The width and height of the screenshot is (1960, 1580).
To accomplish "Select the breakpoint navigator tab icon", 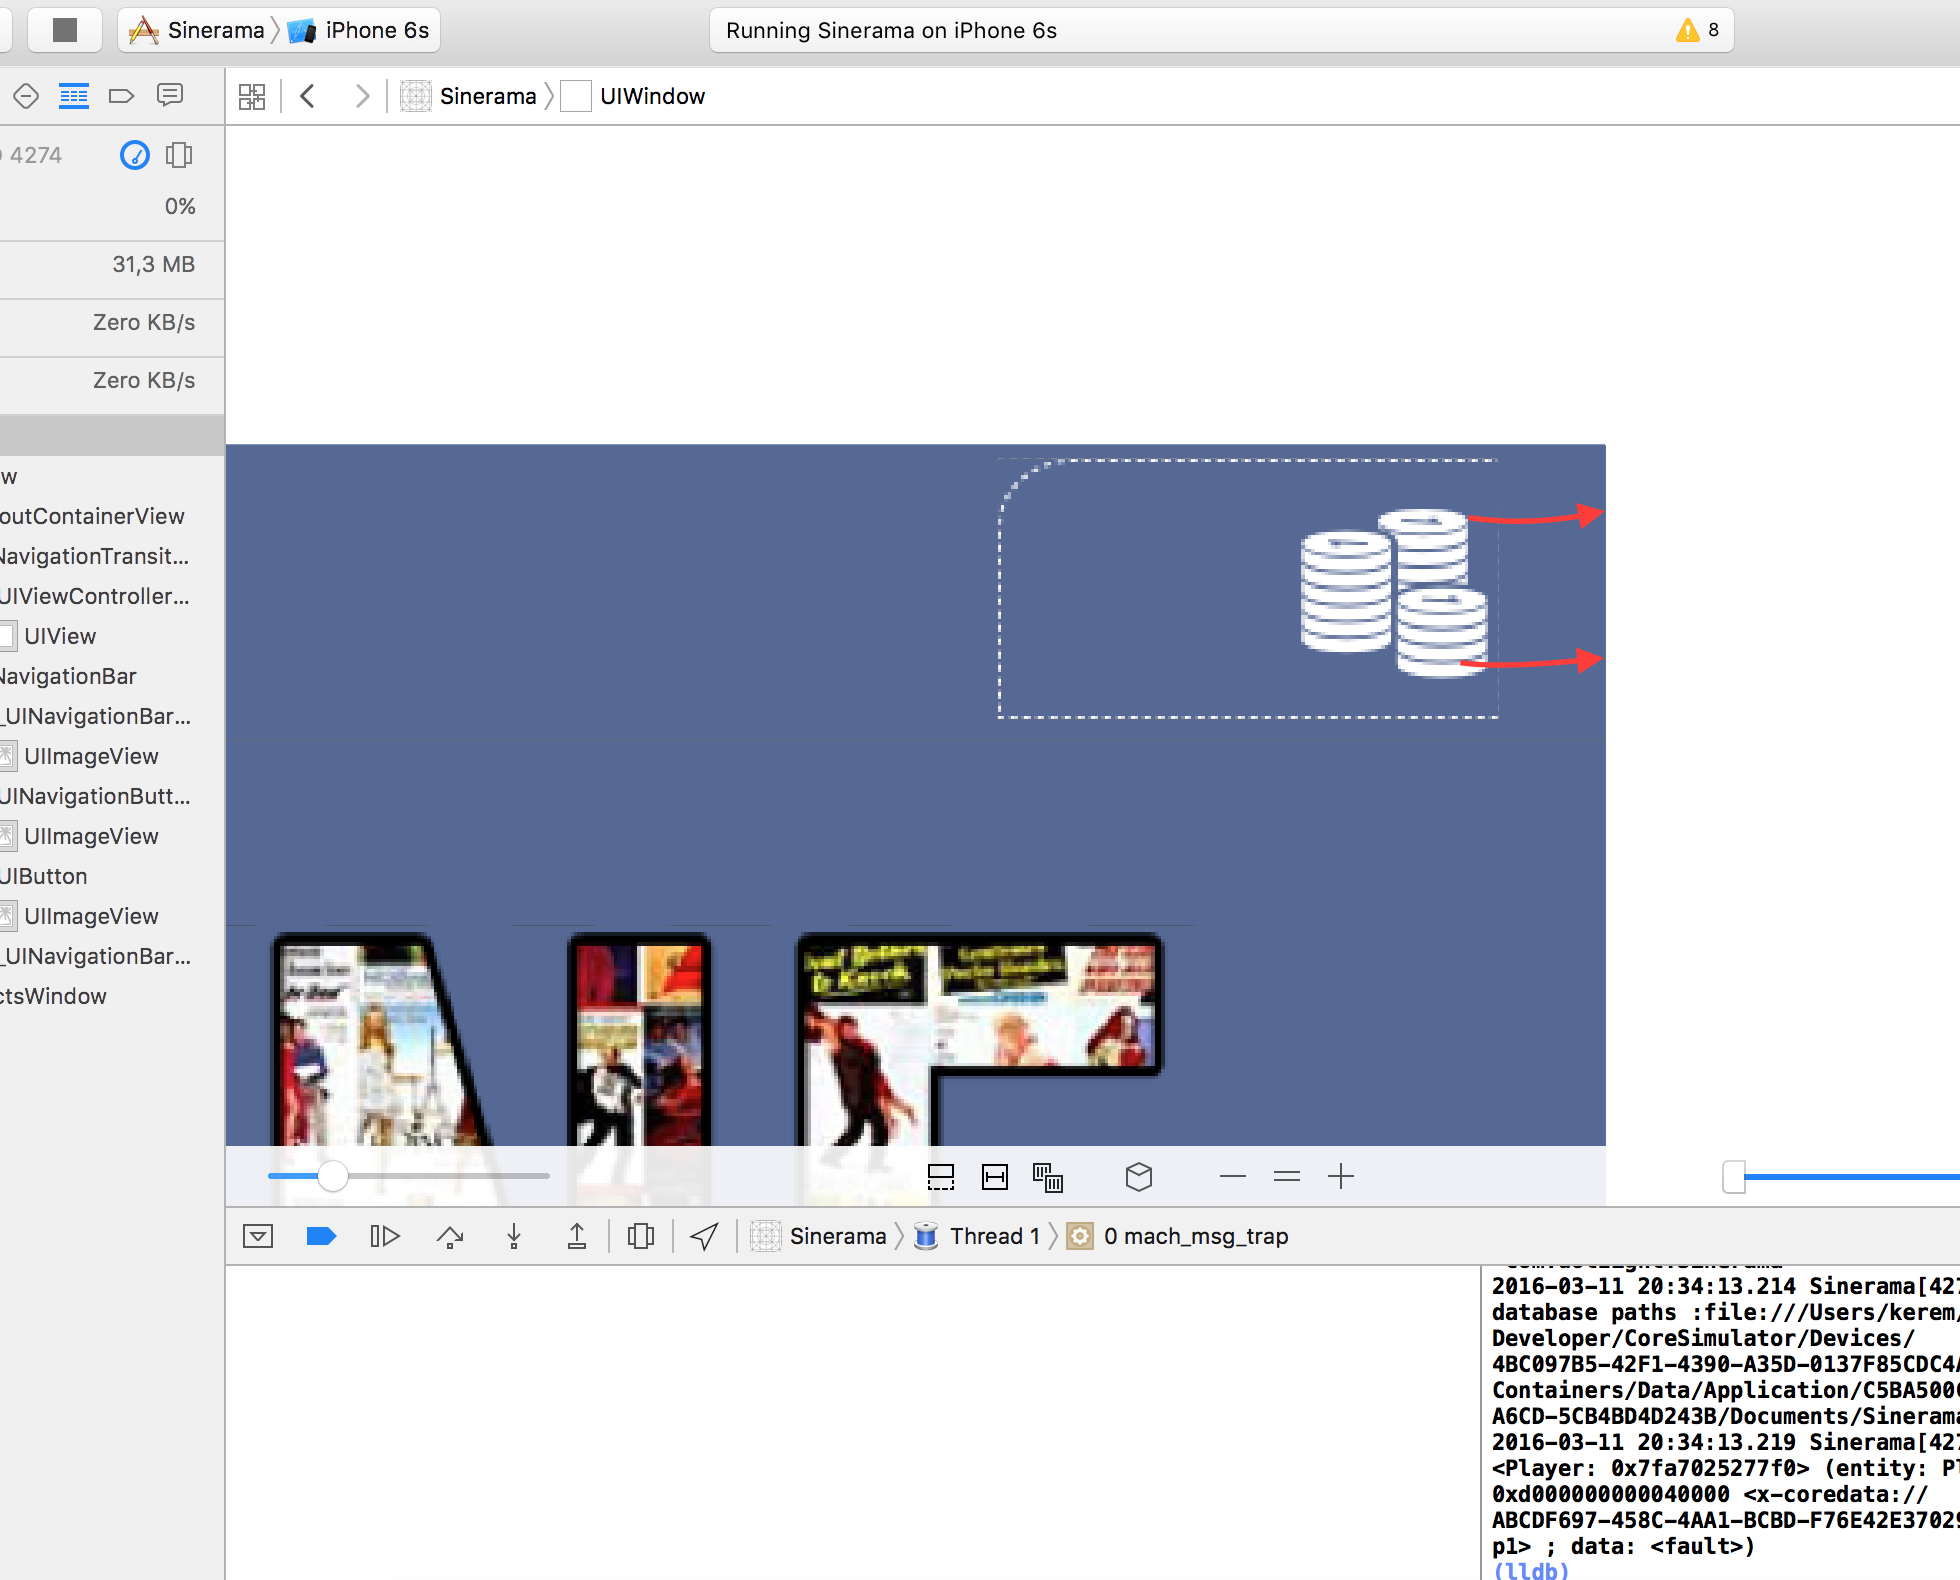I will 121,96.
